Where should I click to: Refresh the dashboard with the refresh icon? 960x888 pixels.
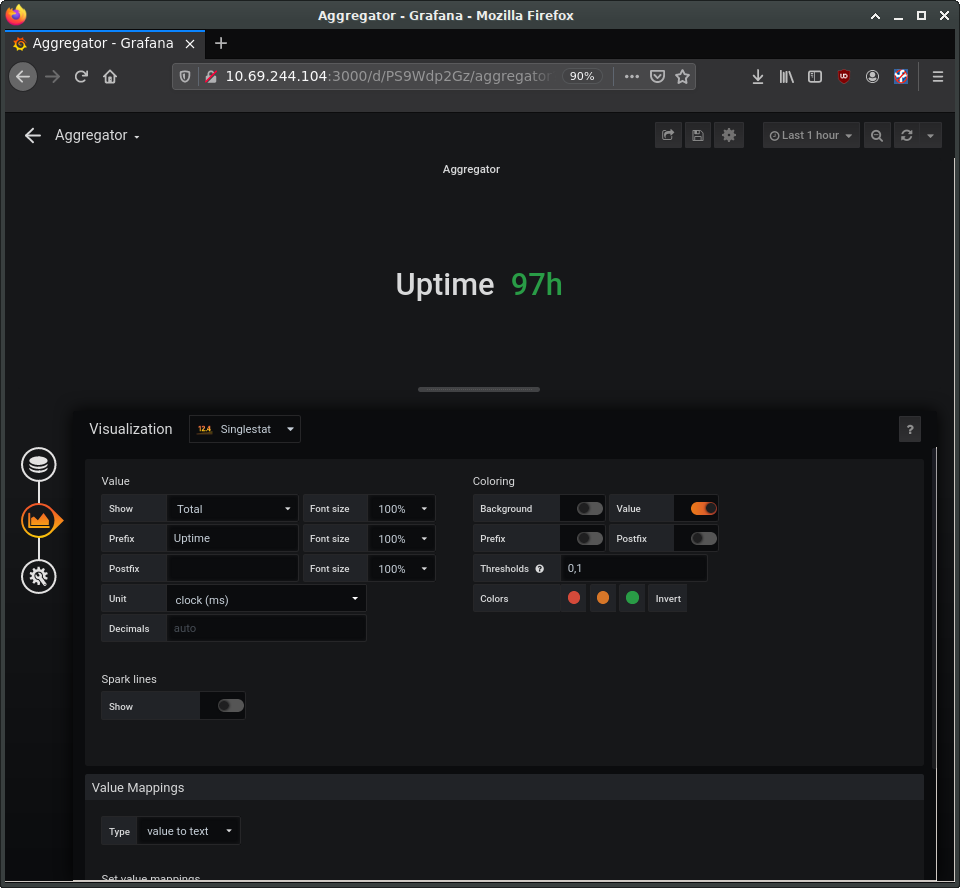click(907, 135)
